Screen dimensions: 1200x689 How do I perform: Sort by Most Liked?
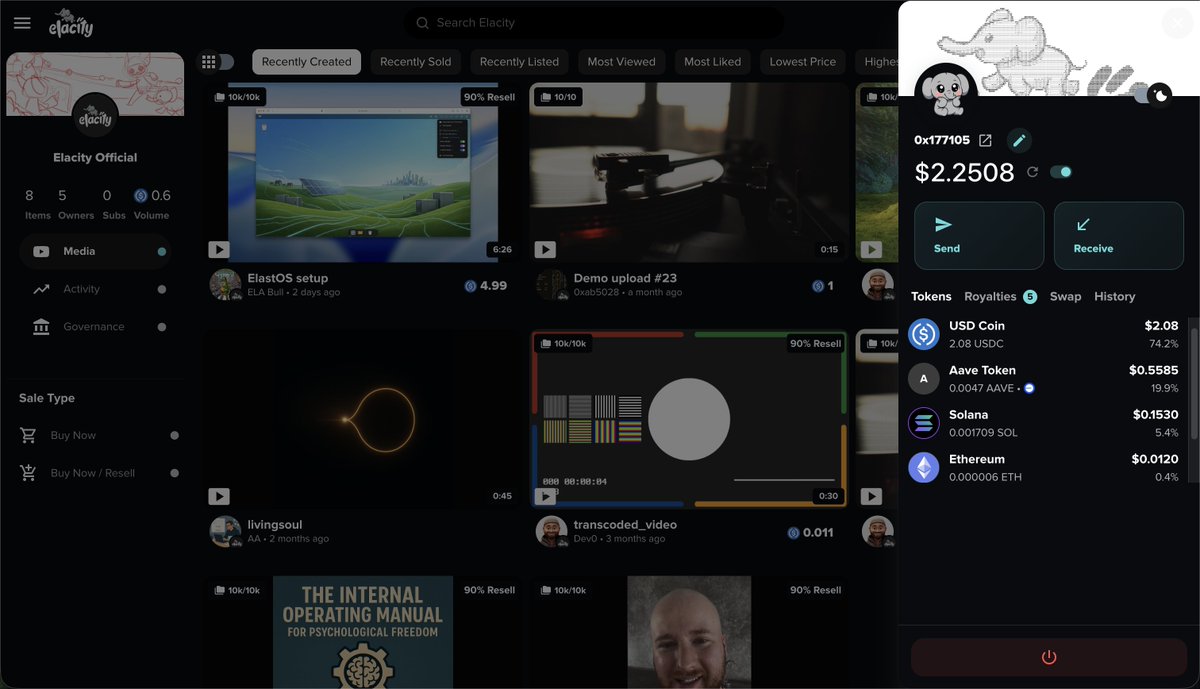point(713,62)
